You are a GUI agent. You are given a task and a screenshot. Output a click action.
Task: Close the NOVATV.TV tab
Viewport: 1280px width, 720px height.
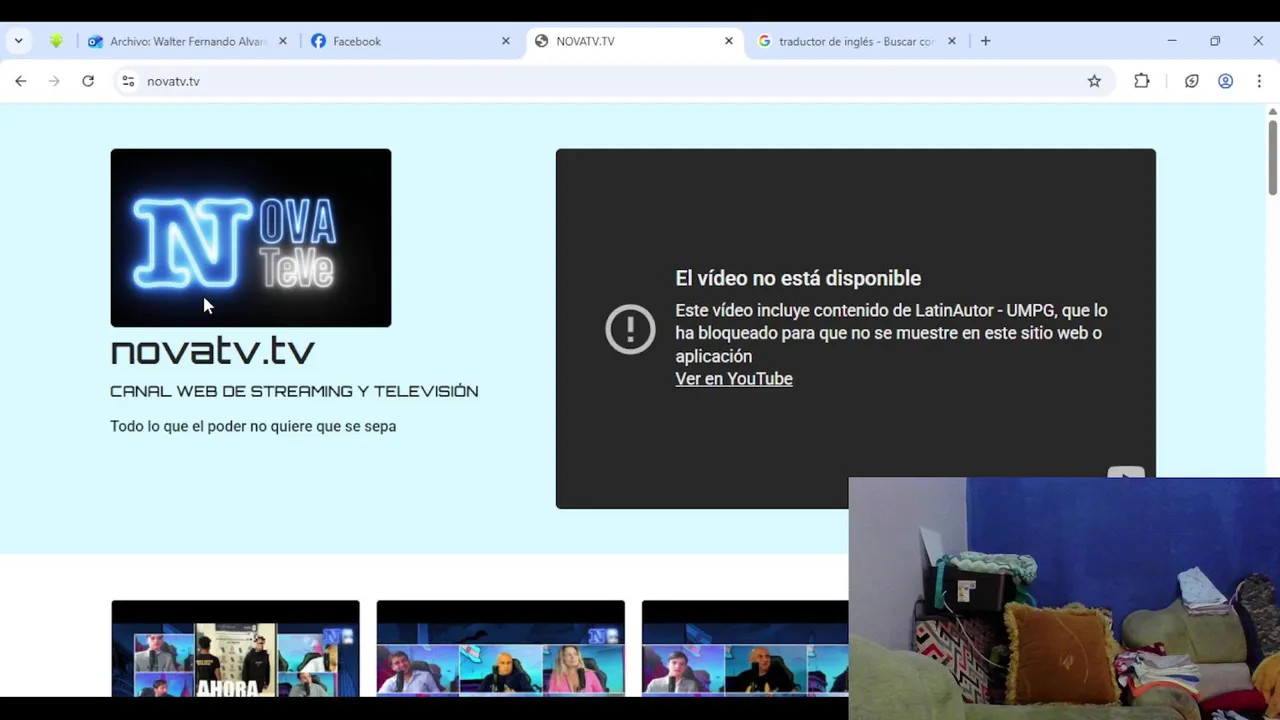[x=729, y=41]
